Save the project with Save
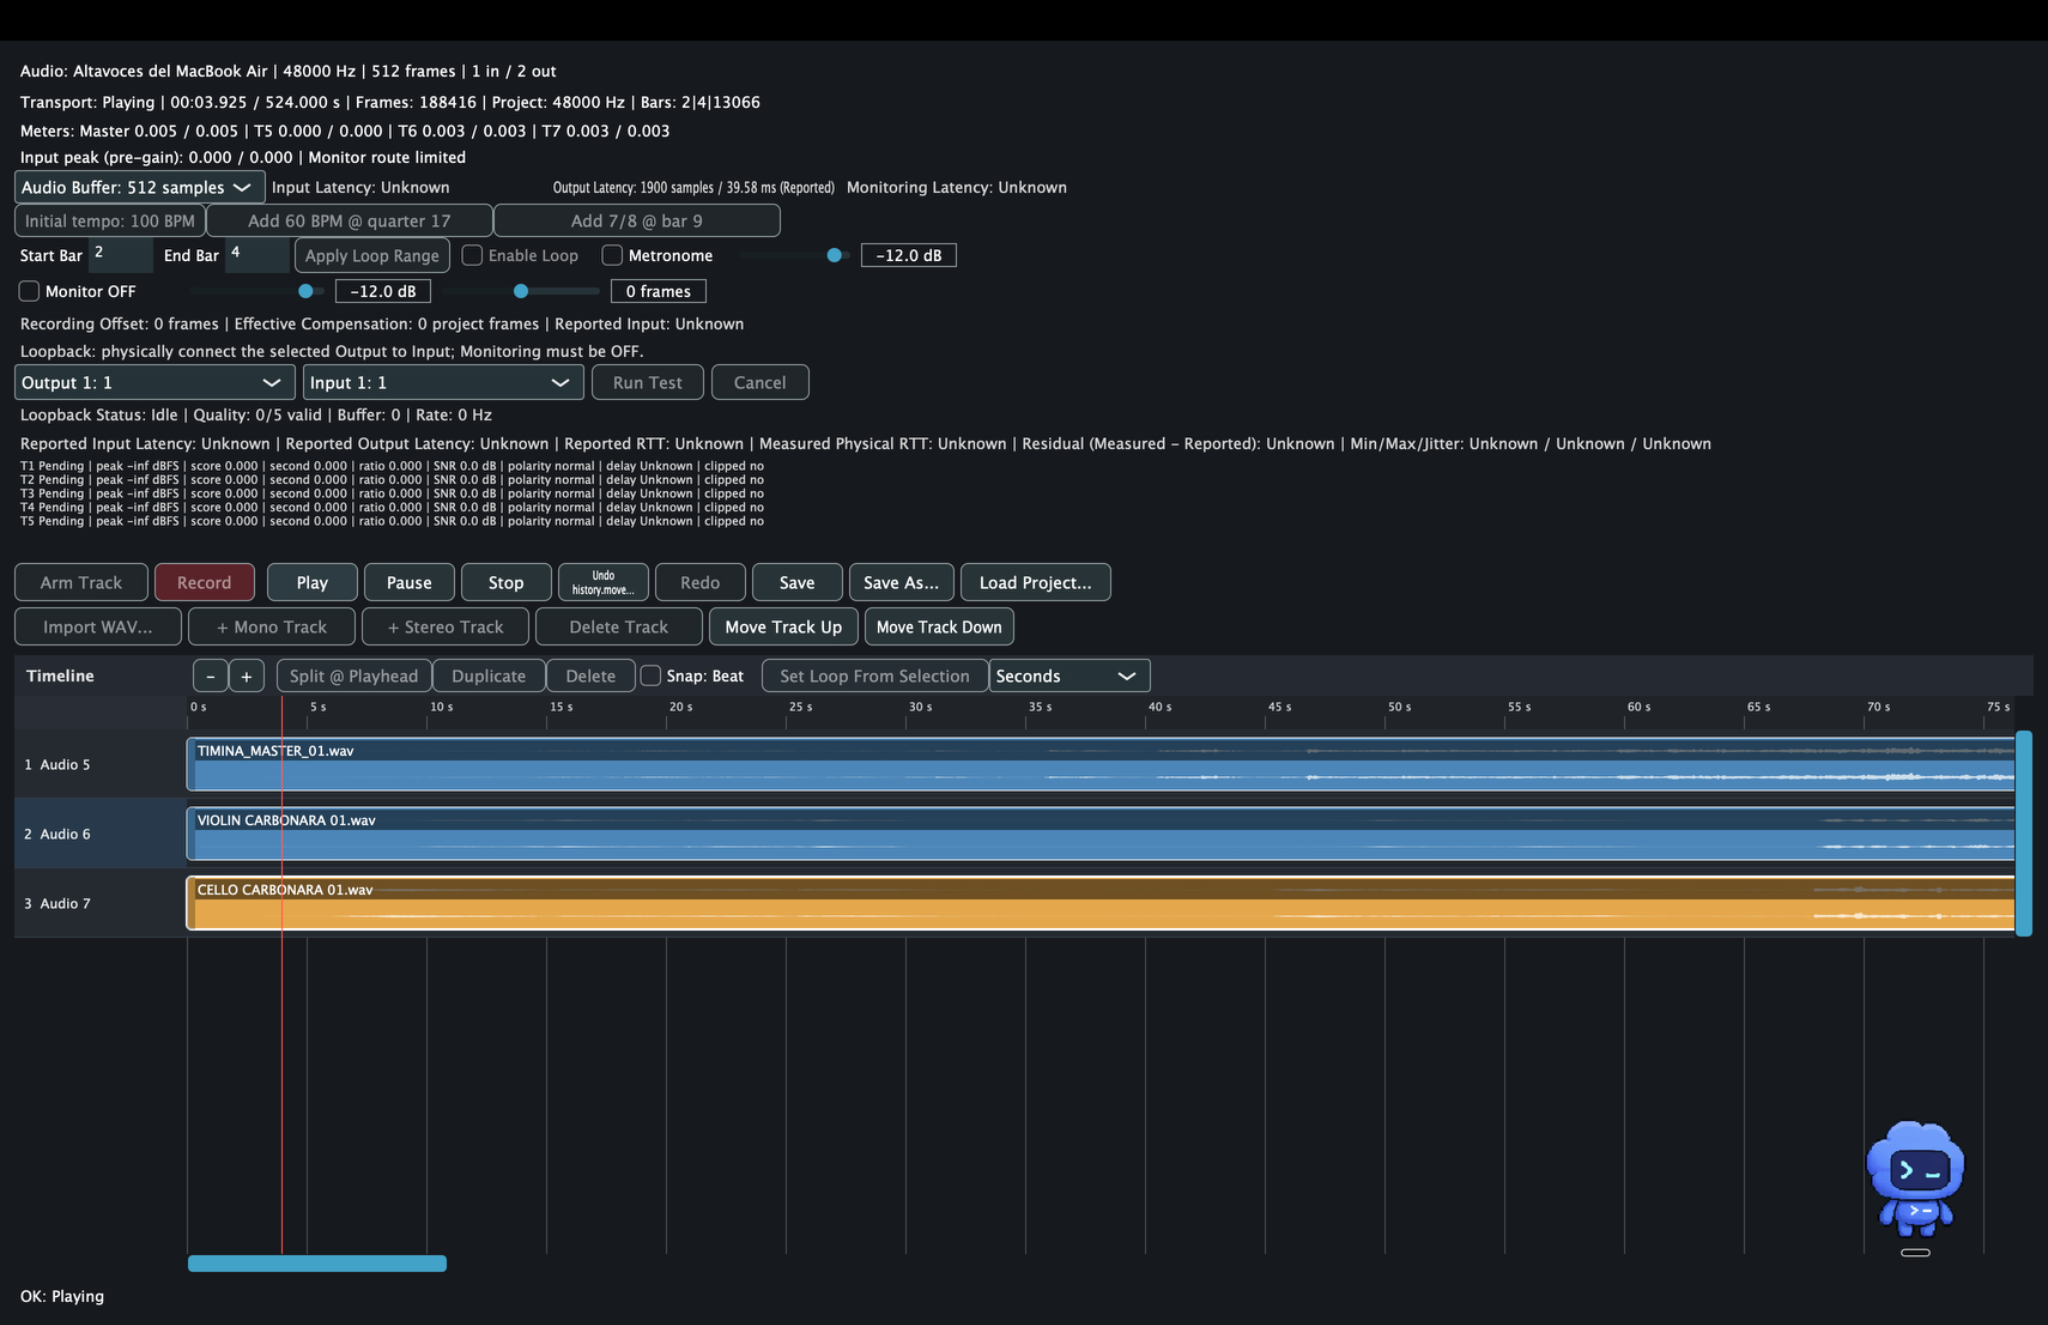 point(797,582)
